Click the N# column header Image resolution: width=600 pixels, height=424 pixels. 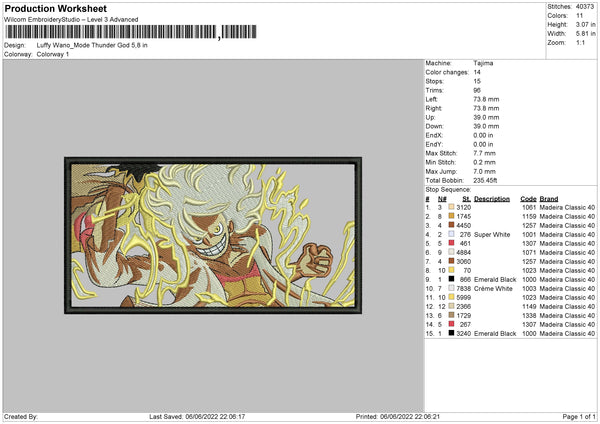442,199
